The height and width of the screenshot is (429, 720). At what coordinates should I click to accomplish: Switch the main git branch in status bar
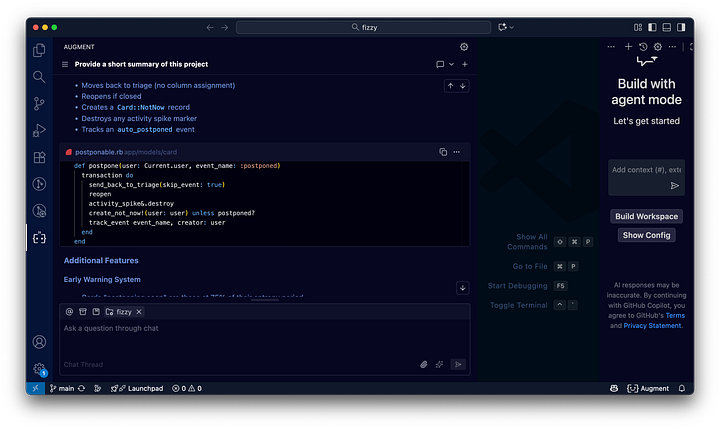coord(62,389)
